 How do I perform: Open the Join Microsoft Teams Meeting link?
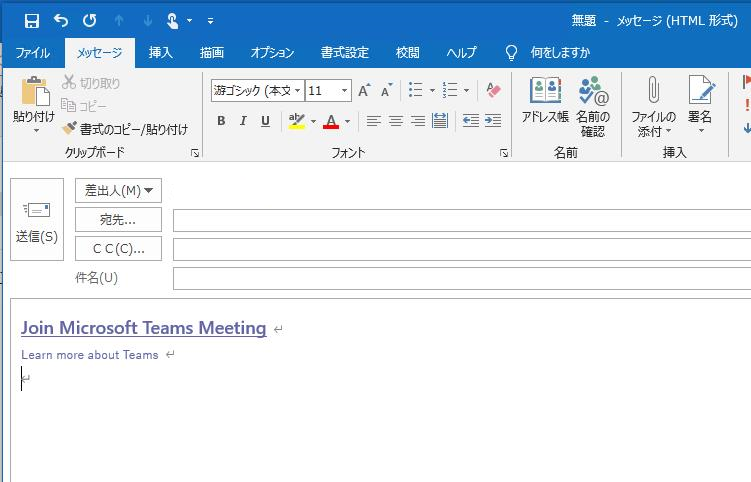[144, 328]
